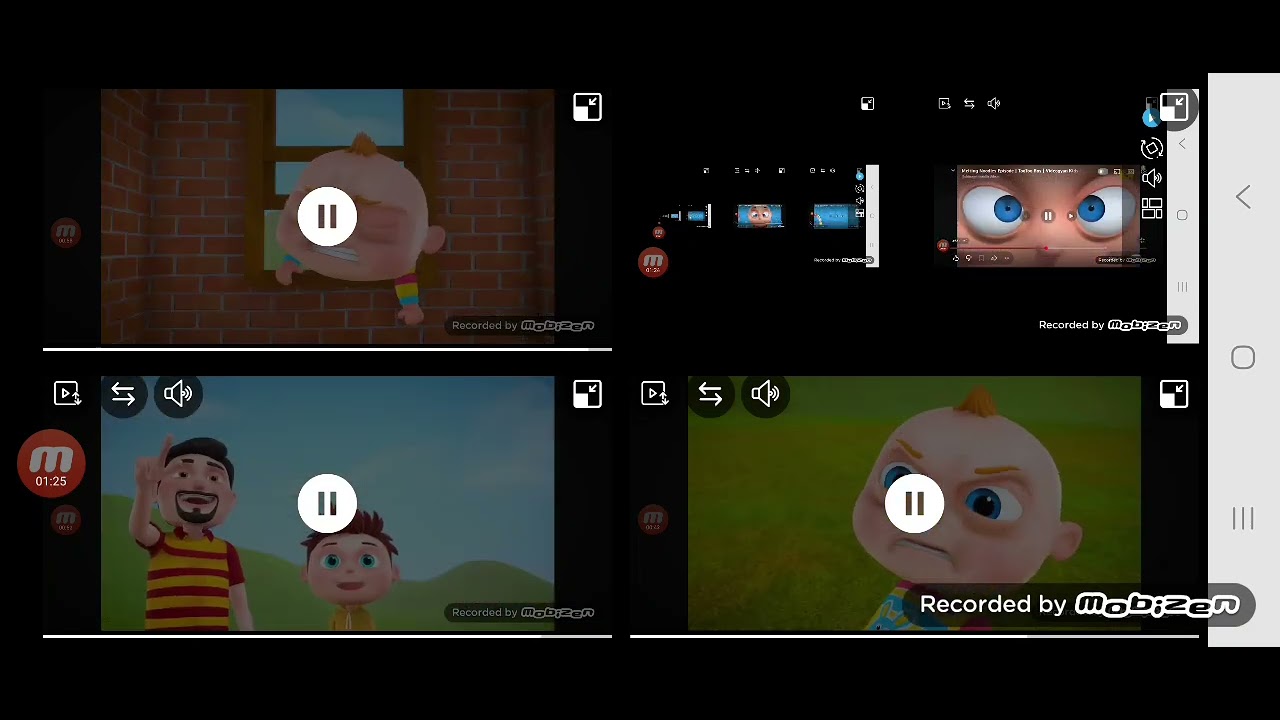Pause the top-left video pane
The width and height of the screenshot is (1280, 720).
327,216
